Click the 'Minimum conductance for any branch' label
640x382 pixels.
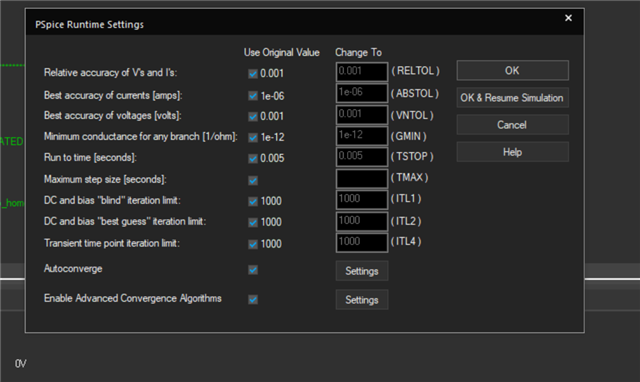click(x=140, y=137)
